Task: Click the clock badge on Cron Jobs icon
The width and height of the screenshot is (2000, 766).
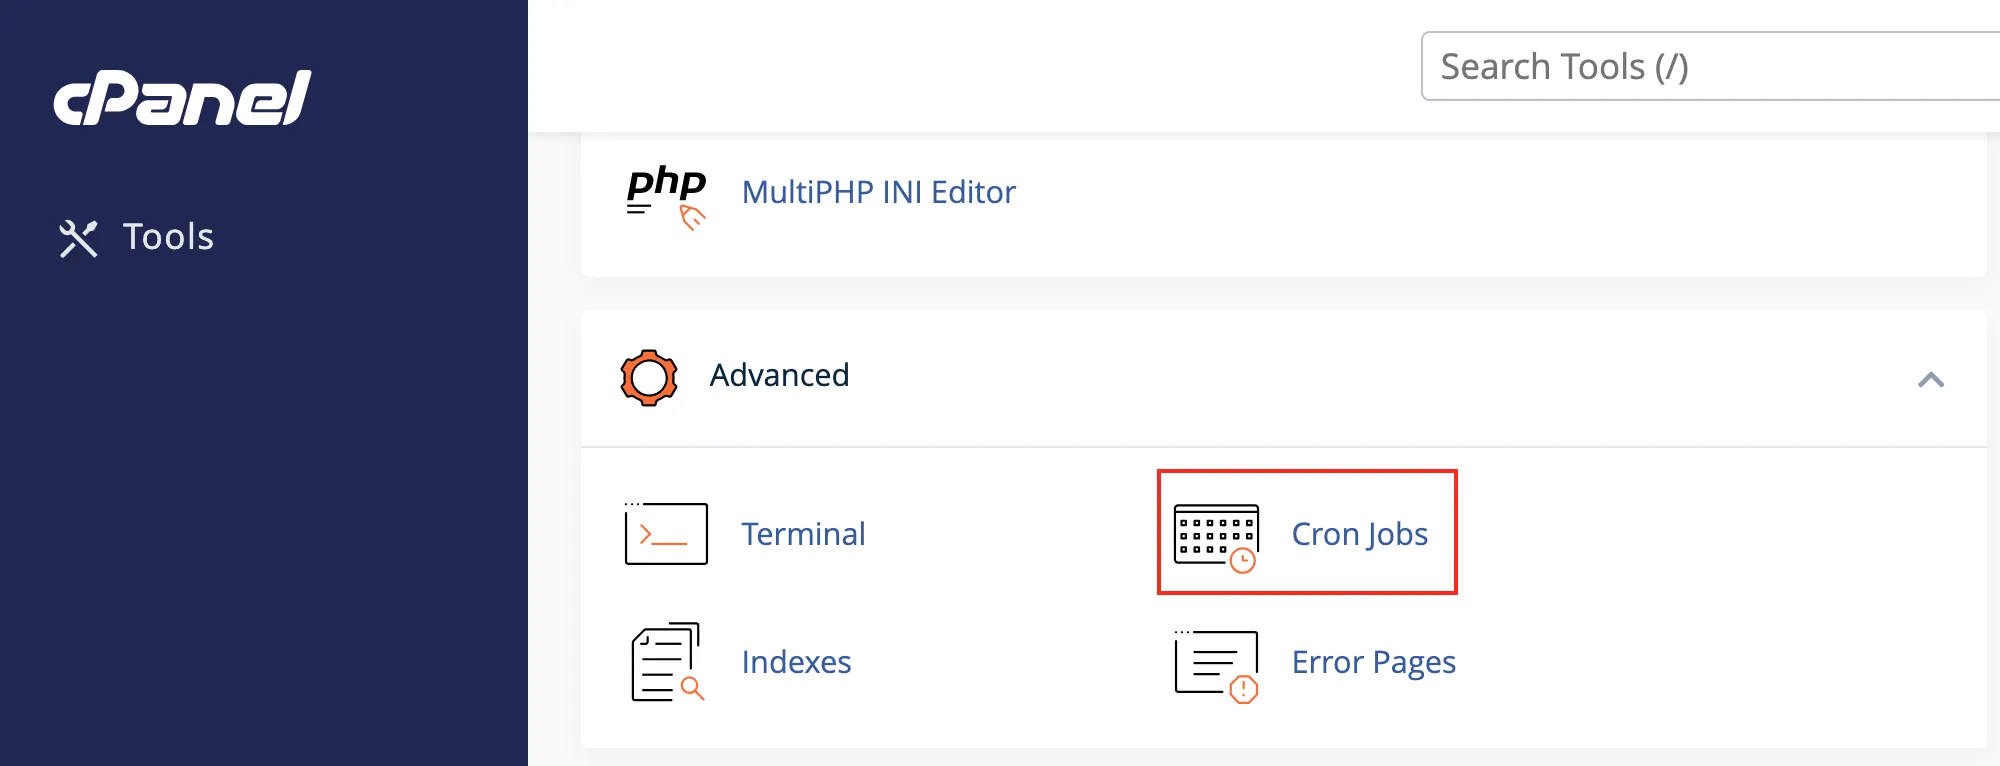Action: [x=1242, y=560]
